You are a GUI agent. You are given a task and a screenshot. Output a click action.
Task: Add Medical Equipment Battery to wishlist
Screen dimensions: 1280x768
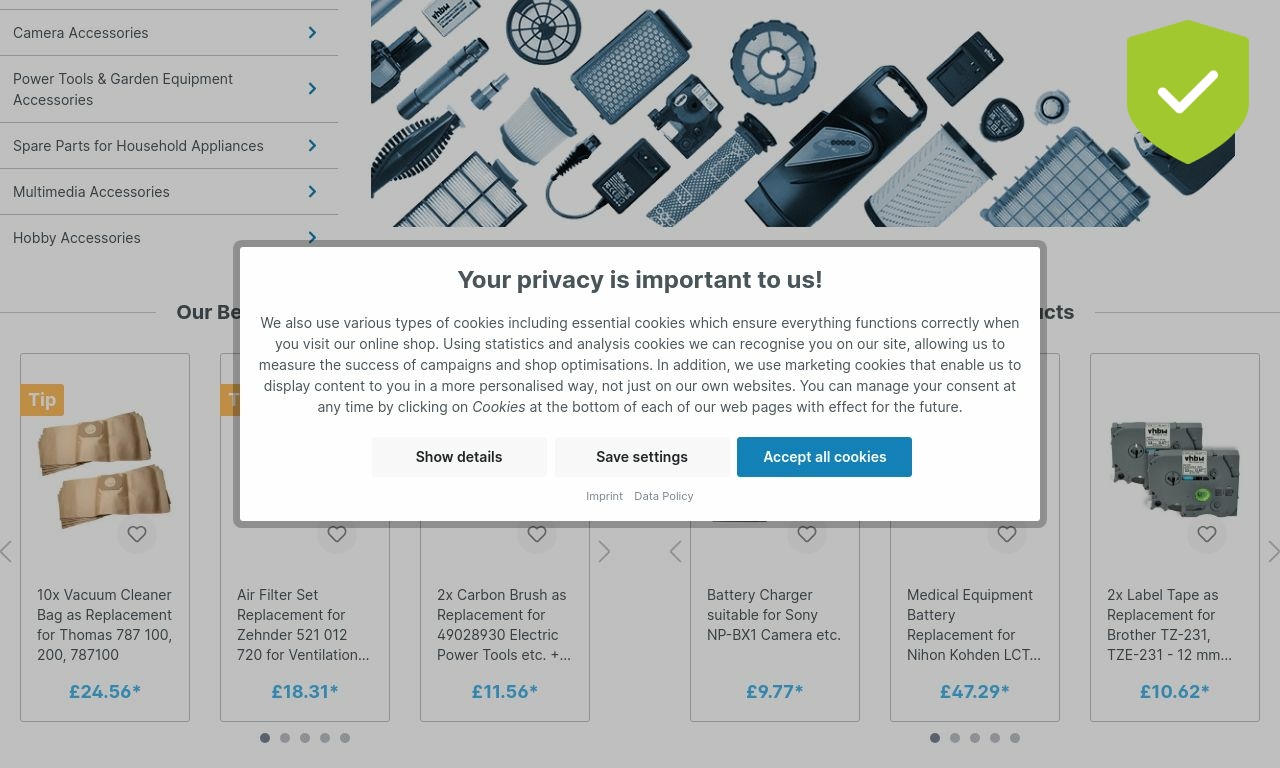tap(1007, 534)
